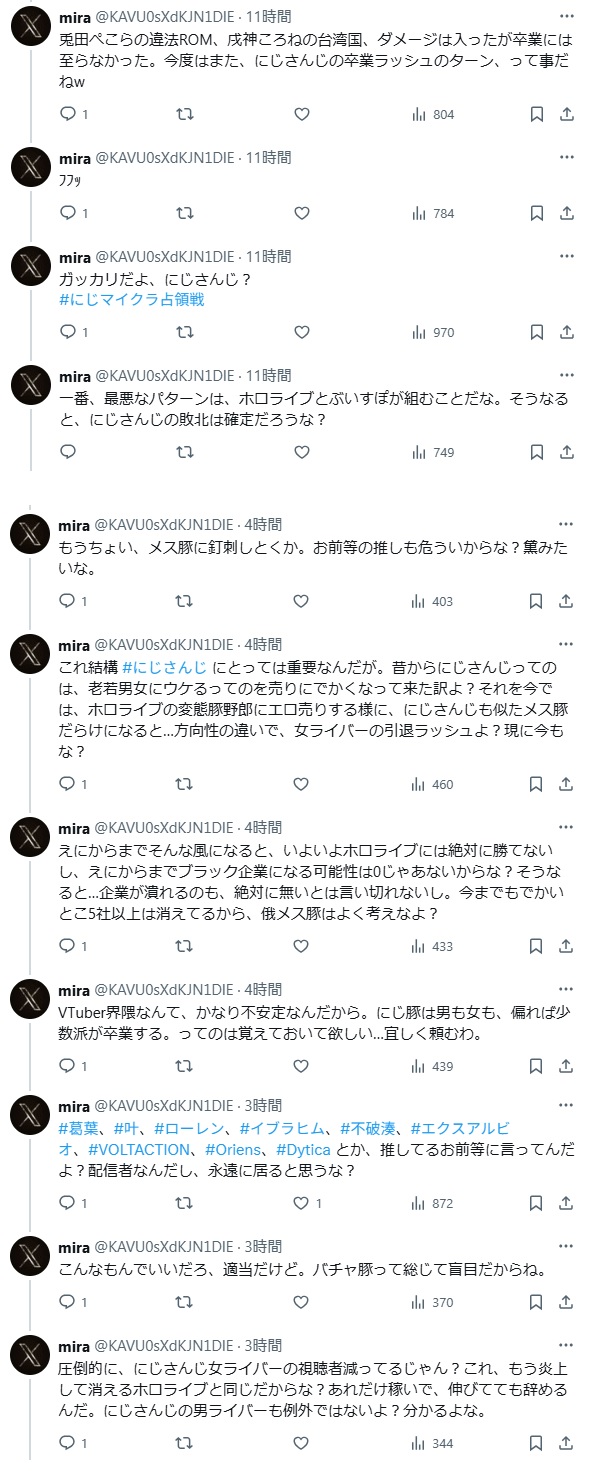View analytics of the 970-view tweet

point(433,332)
